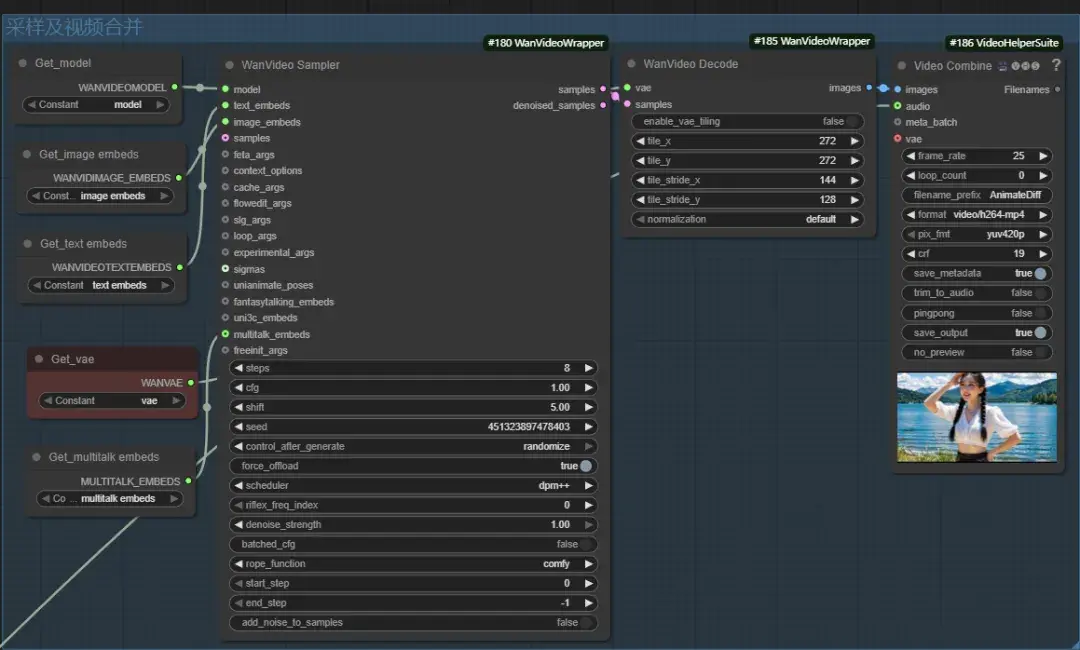Click the #180 WanVideoWrapper badge
The width and height of the screenshot is (1080, 650).
(x=546, y=43)
